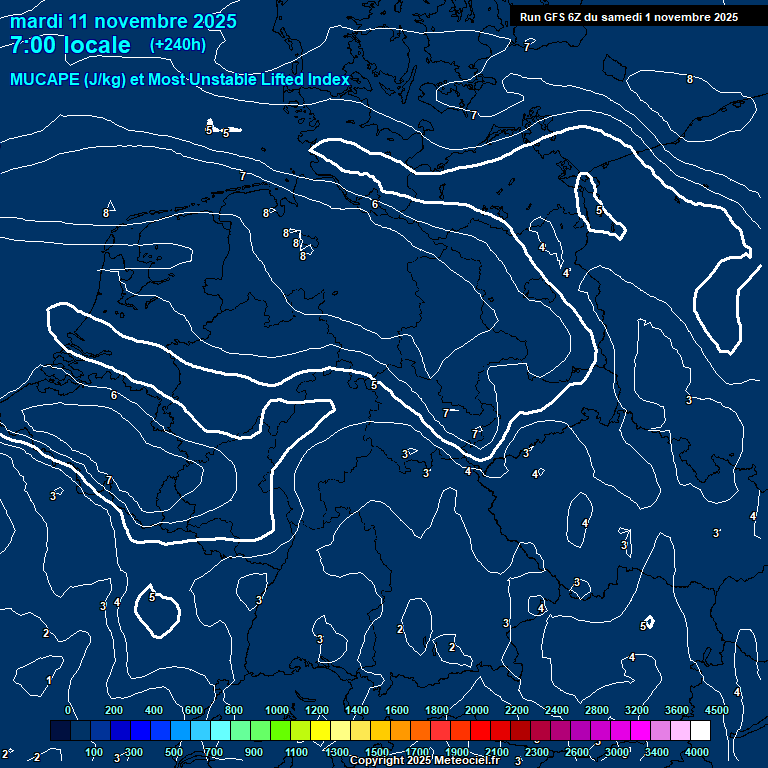Select the pale pink 3600–4000 legend swatch
768x768 pixels.
pos(680,730)
